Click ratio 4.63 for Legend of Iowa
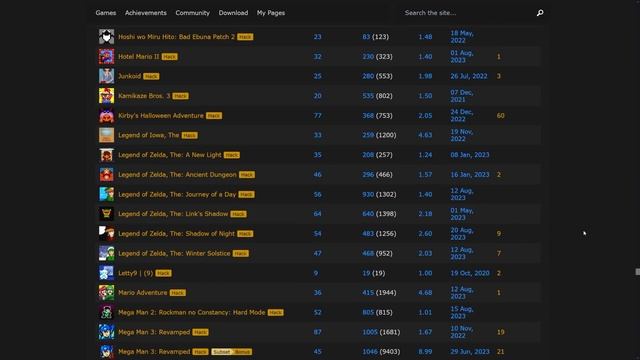The width and height of the screenshot is (640, 360). [x=425, y=135]
